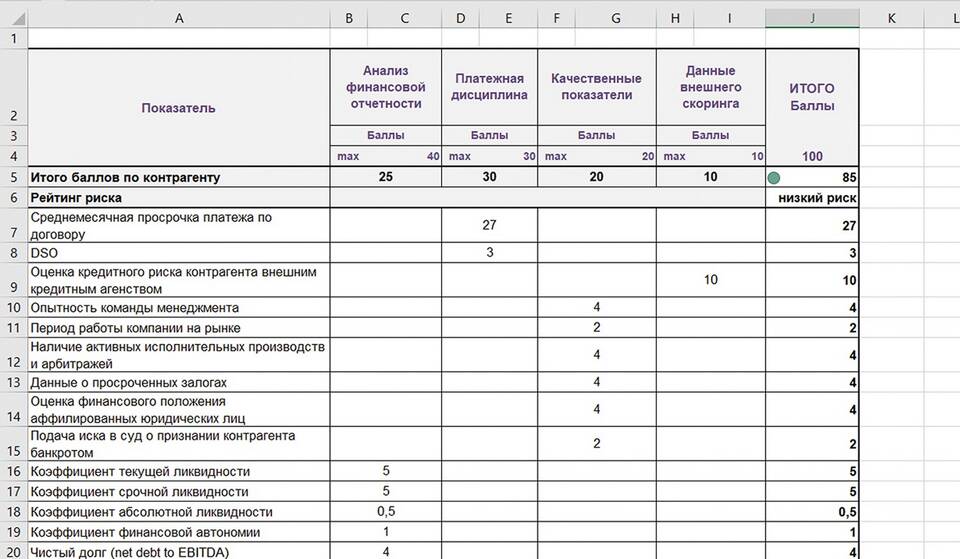Select the 'низкий риск' rating cell
This screenshot has height=559, width=960.
pos(811,198)
